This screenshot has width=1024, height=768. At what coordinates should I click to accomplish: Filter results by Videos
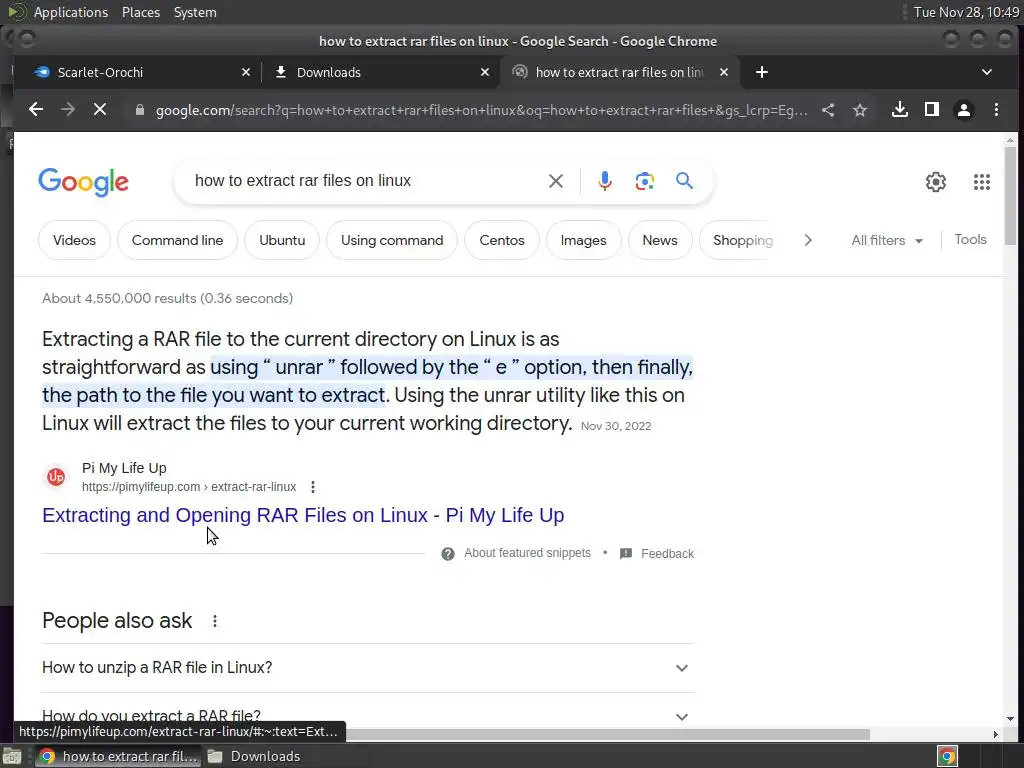[74, 240]
